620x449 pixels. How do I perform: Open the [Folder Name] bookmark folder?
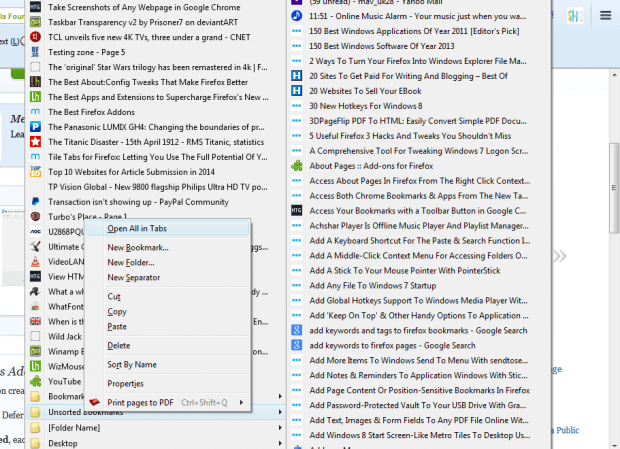[x=74, y=428]
